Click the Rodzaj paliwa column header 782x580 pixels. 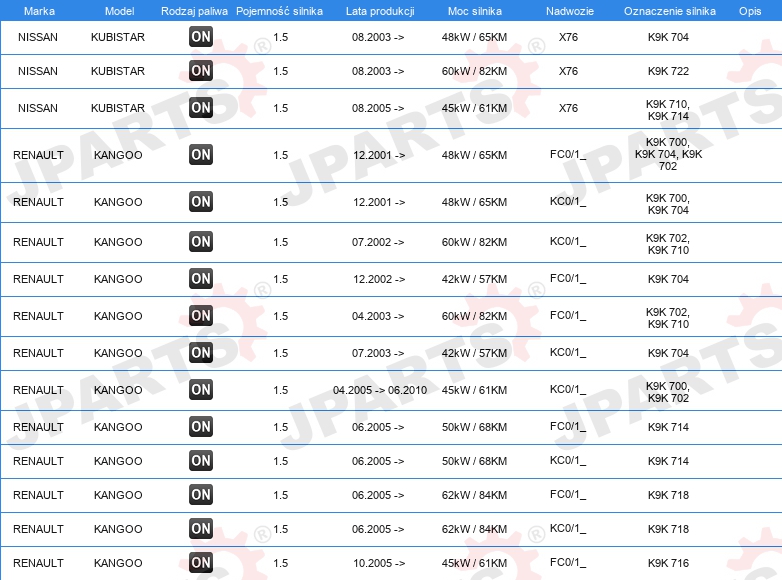tap(194, 11)
